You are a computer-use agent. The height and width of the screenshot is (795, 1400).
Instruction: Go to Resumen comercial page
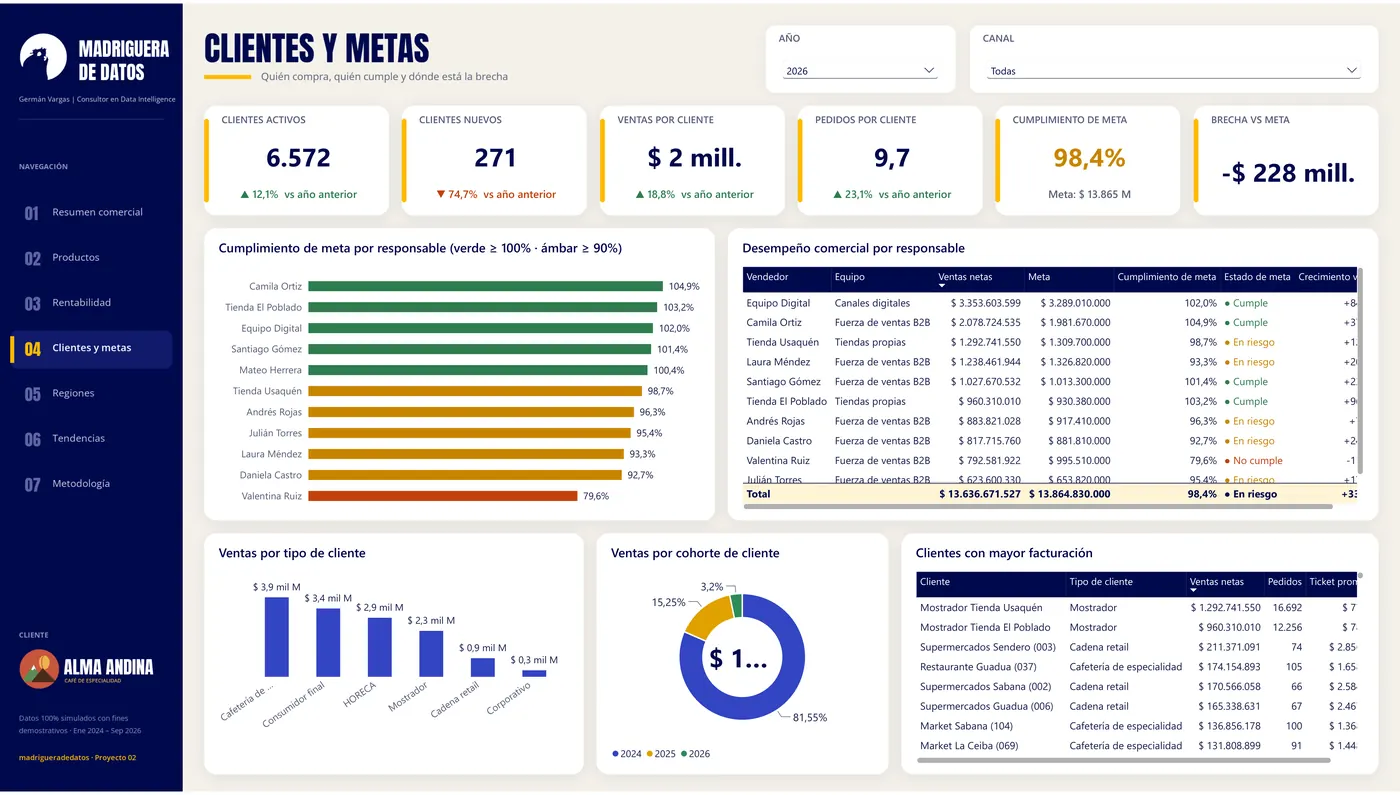click(91, 212)
